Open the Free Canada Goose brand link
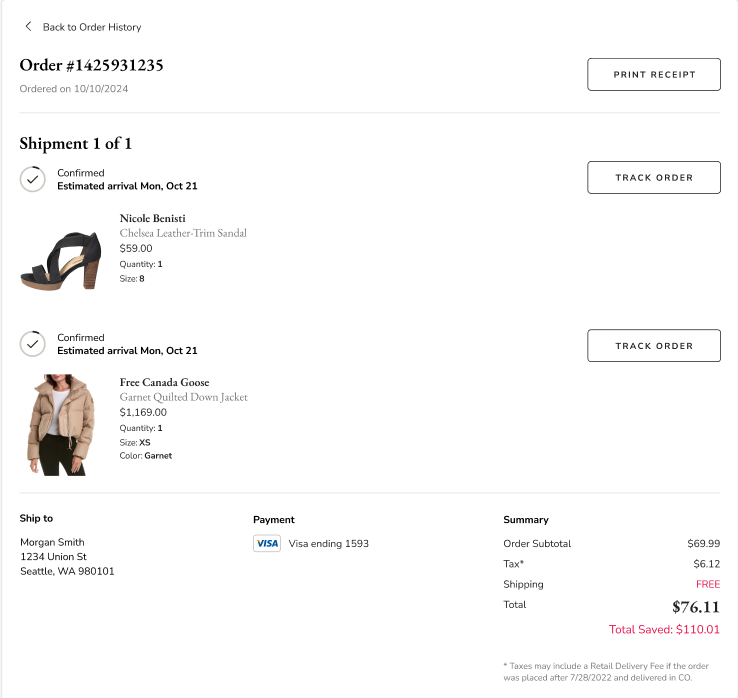738x698 pixels. point(164,382)
